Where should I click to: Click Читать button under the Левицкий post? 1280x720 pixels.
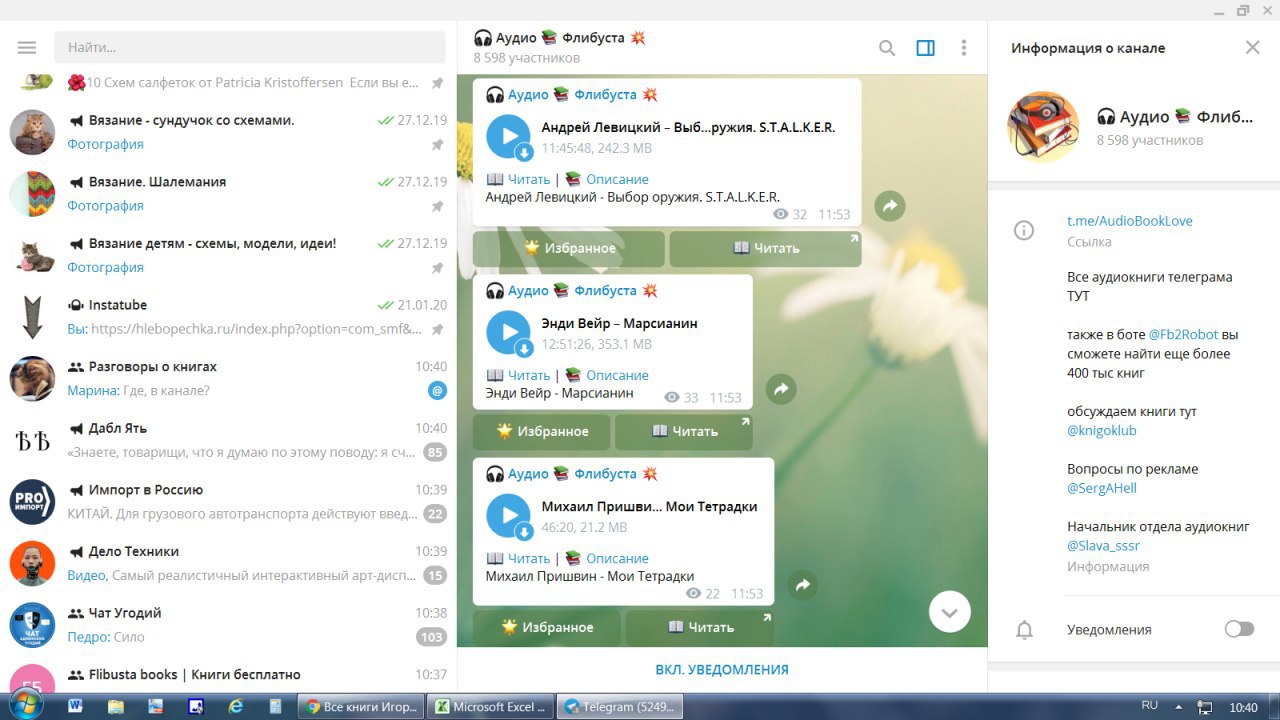pyautogui.click(x=765, y=248)
